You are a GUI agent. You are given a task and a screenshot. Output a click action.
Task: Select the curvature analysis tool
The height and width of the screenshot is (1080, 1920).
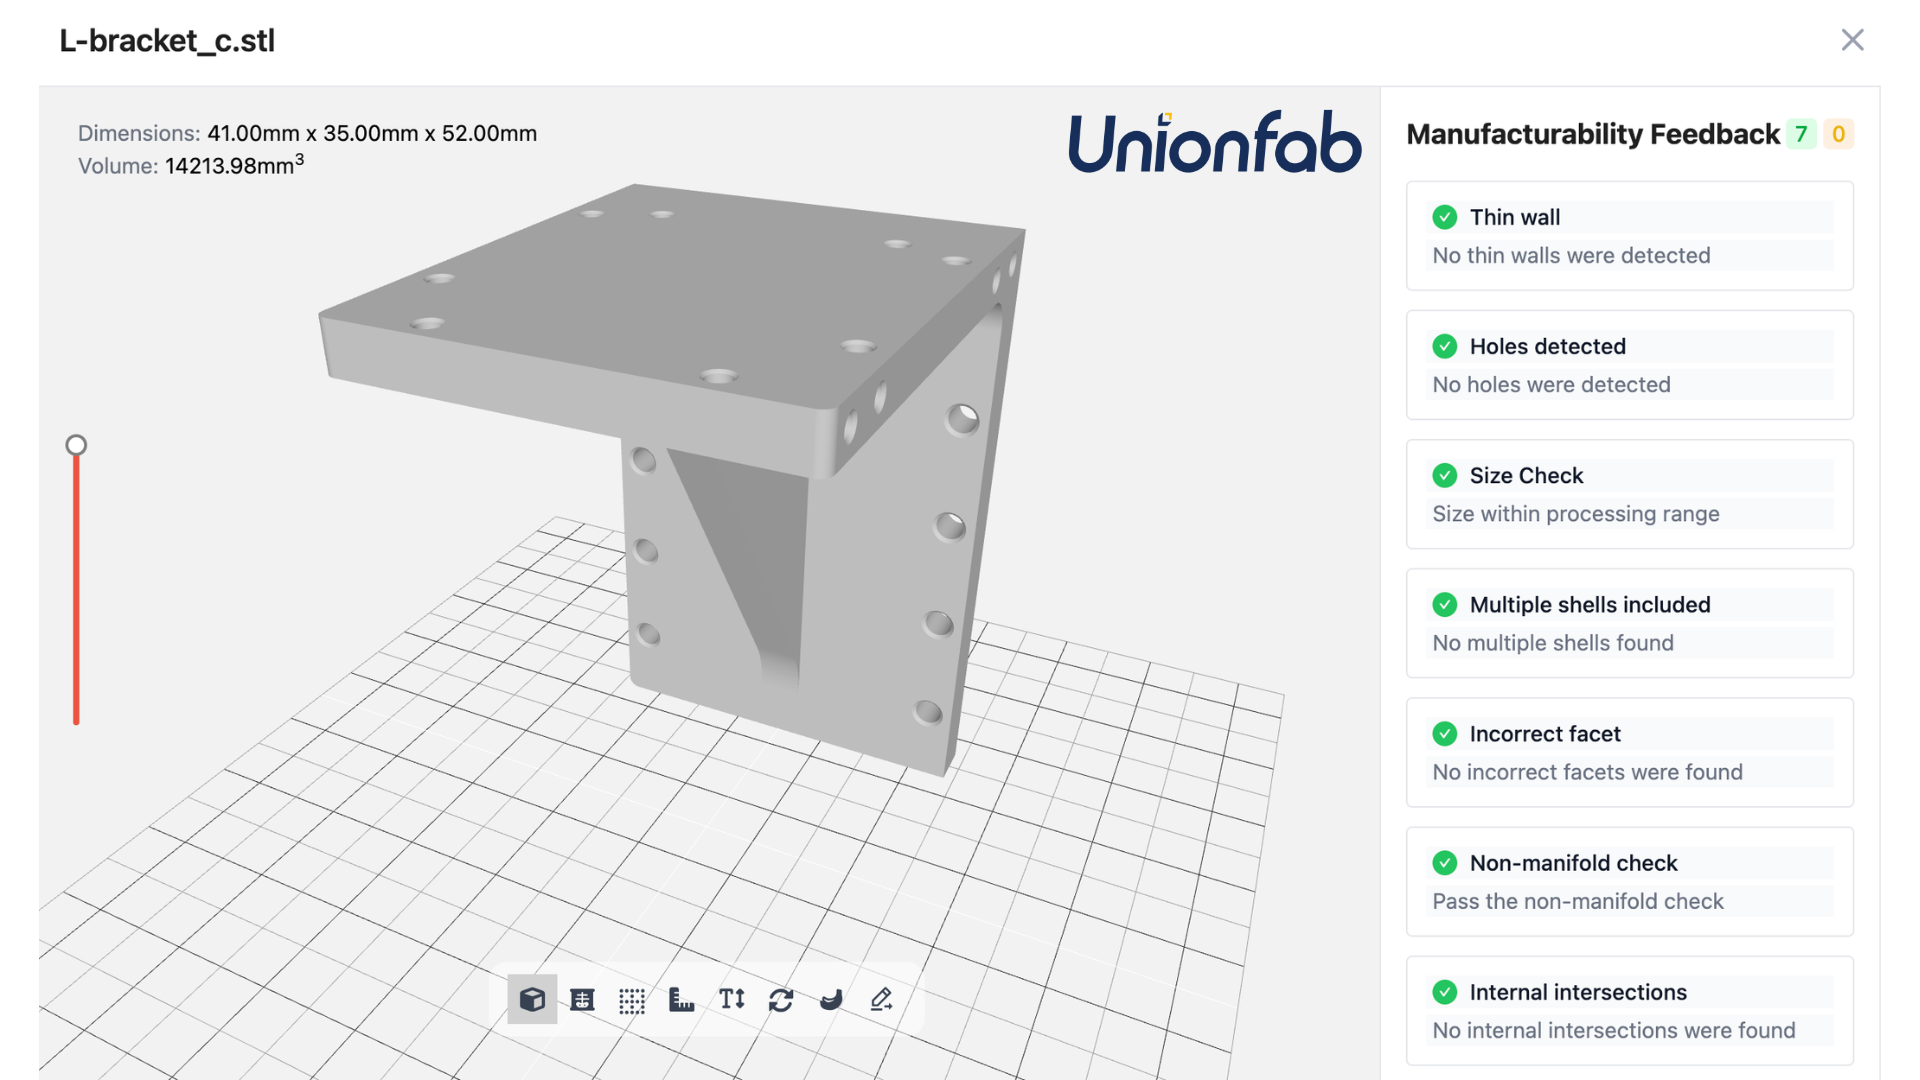pyautogui.click(x=831, y=999)
